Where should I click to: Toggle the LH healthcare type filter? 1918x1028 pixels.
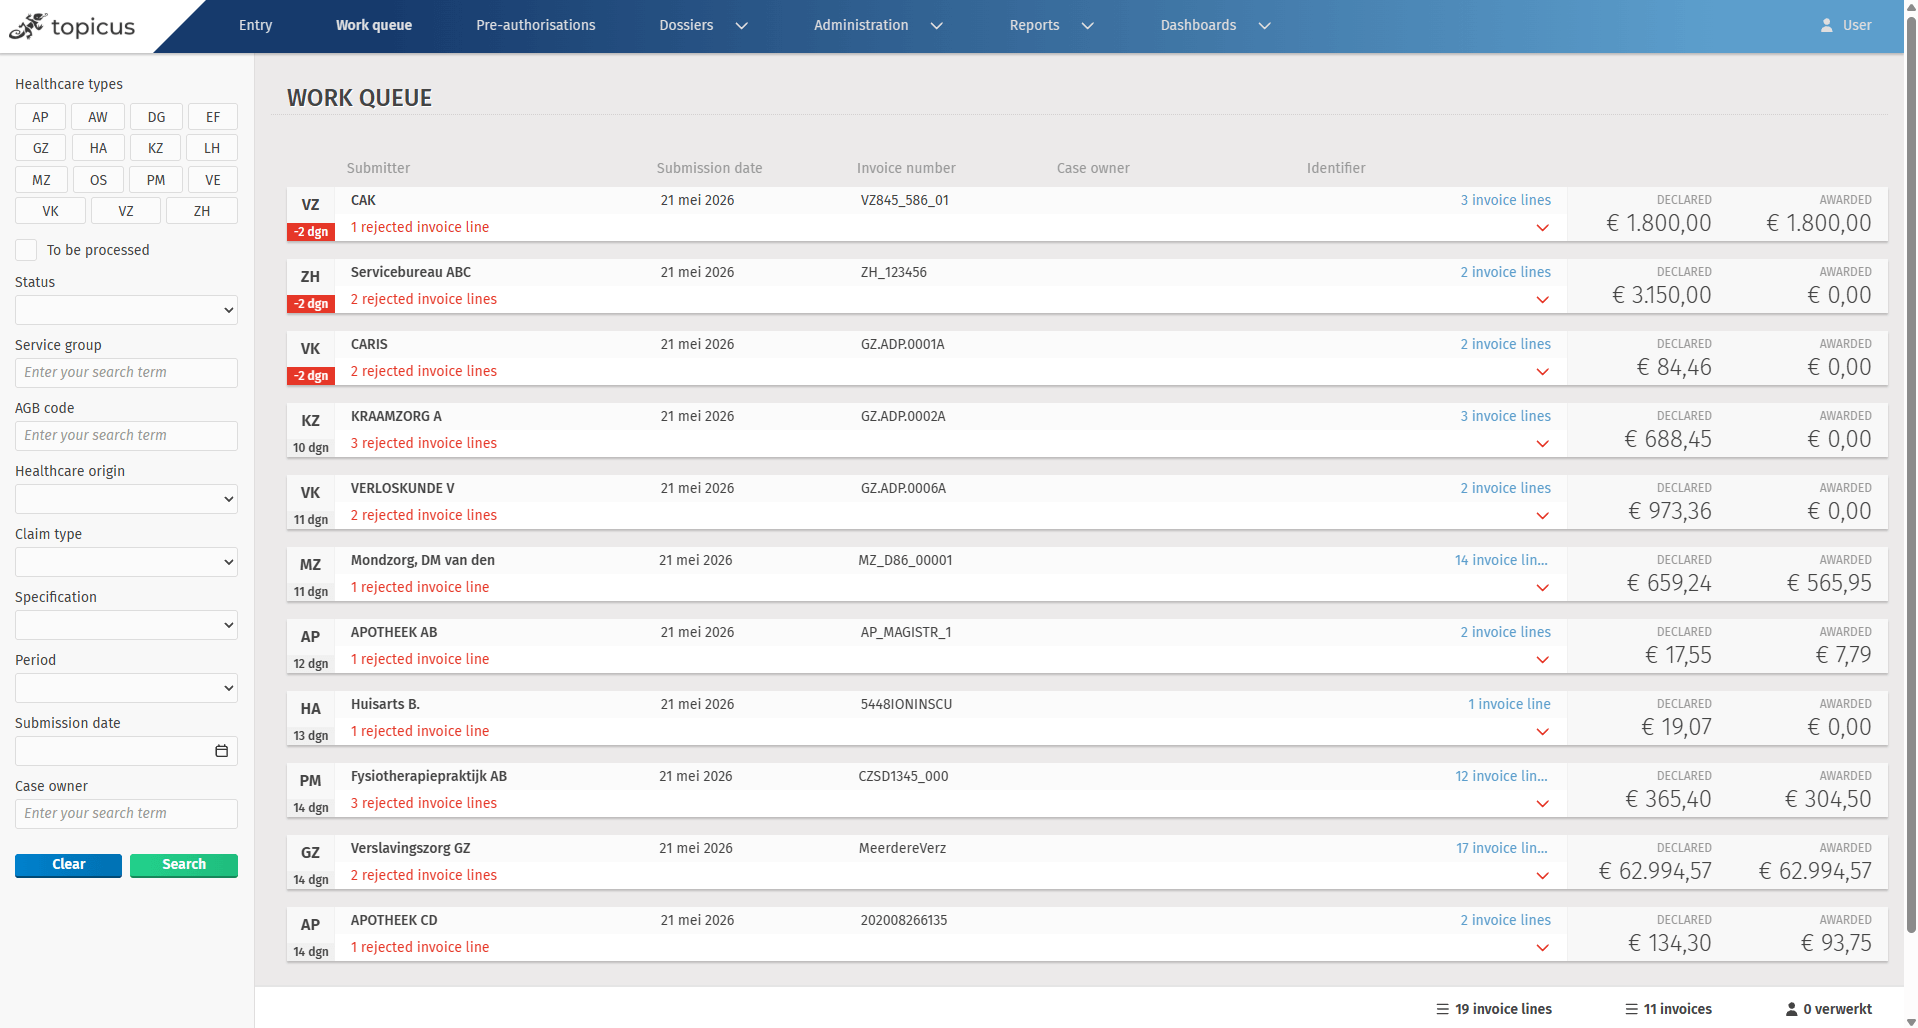212,148
